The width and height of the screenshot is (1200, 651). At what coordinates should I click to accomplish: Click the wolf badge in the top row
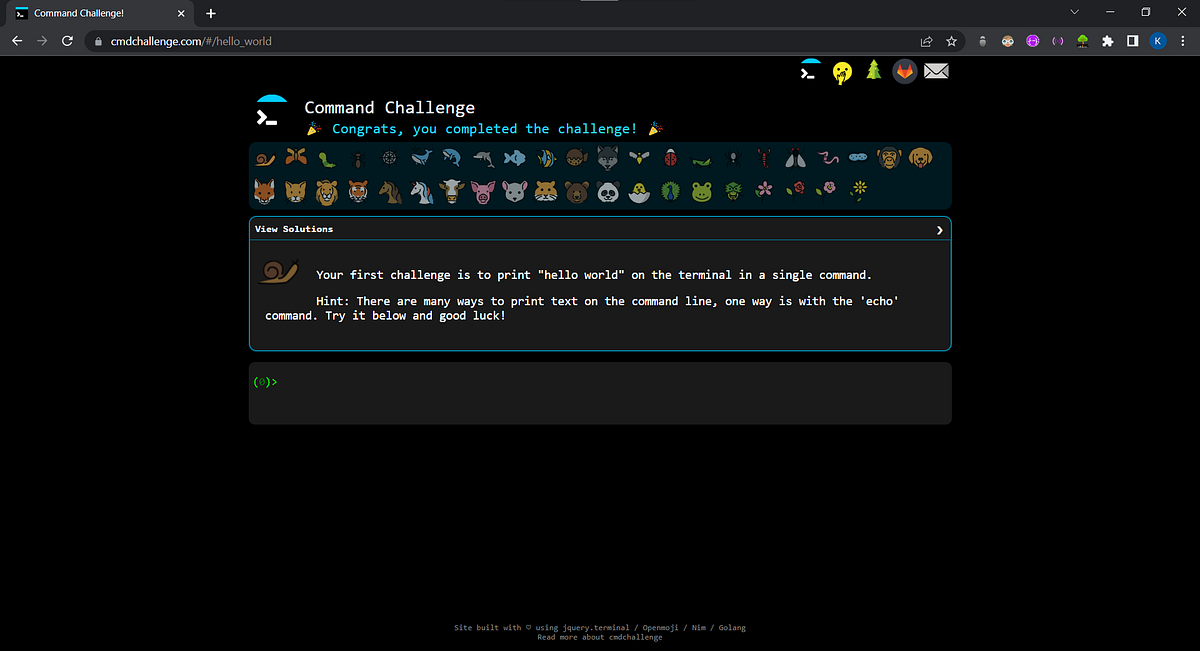pos(608,157)
